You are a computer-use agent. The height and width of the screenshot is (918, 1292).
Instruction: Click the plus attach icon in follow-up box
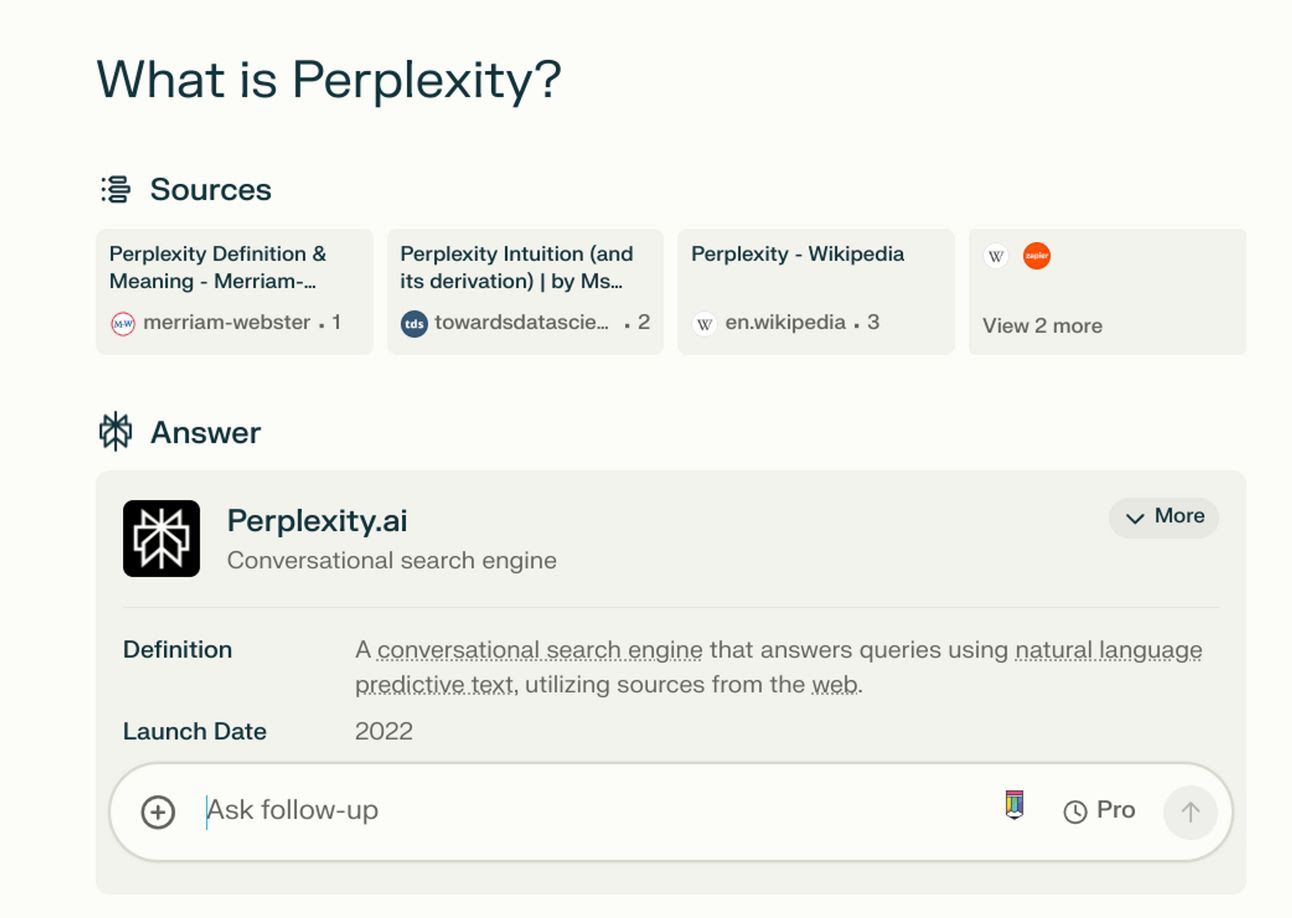[x=158, y=812]
